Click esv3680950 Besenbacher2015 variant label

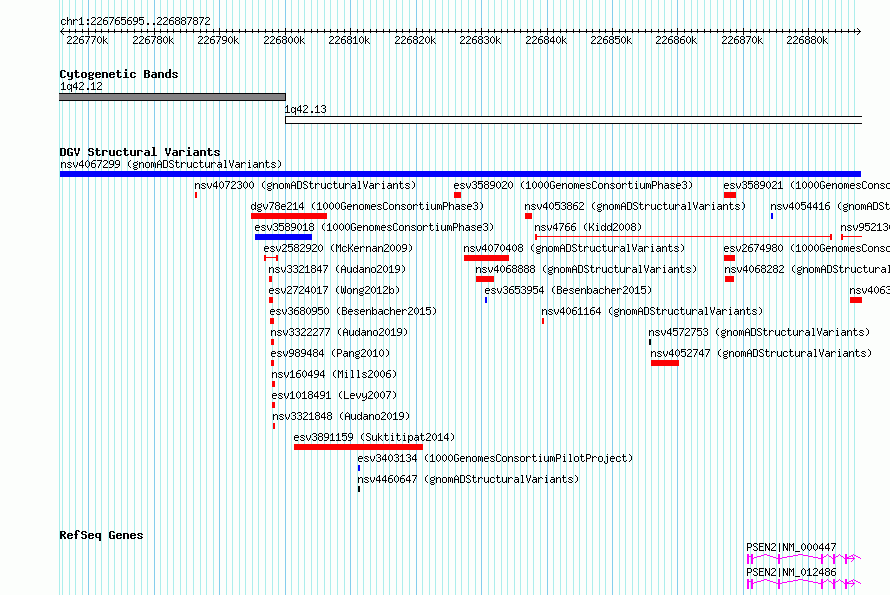353,311
